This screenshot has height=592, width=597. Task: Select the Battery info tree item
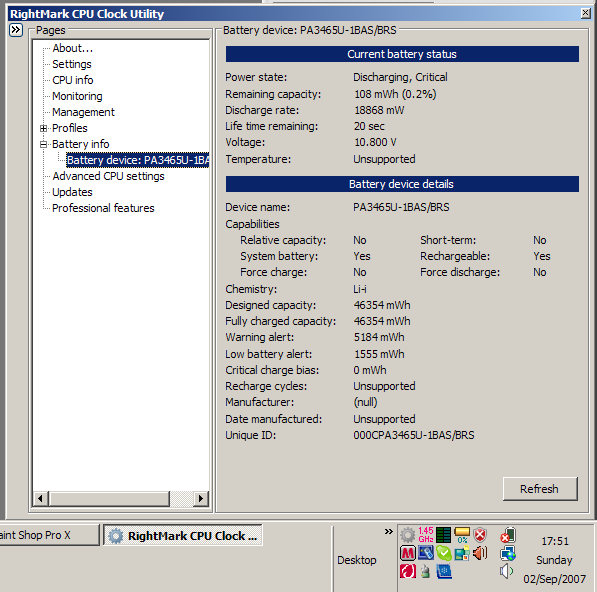80,144
